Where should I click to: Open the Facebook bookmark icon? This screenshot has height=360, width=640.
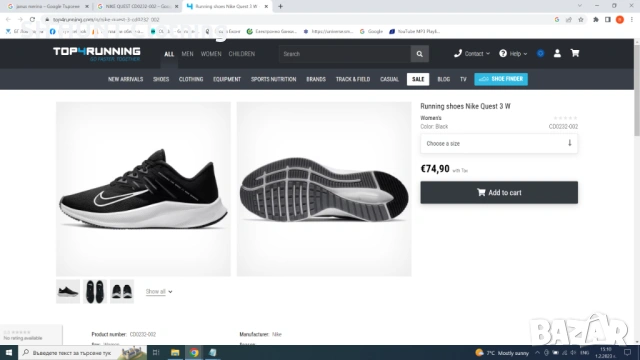[53, 31]
